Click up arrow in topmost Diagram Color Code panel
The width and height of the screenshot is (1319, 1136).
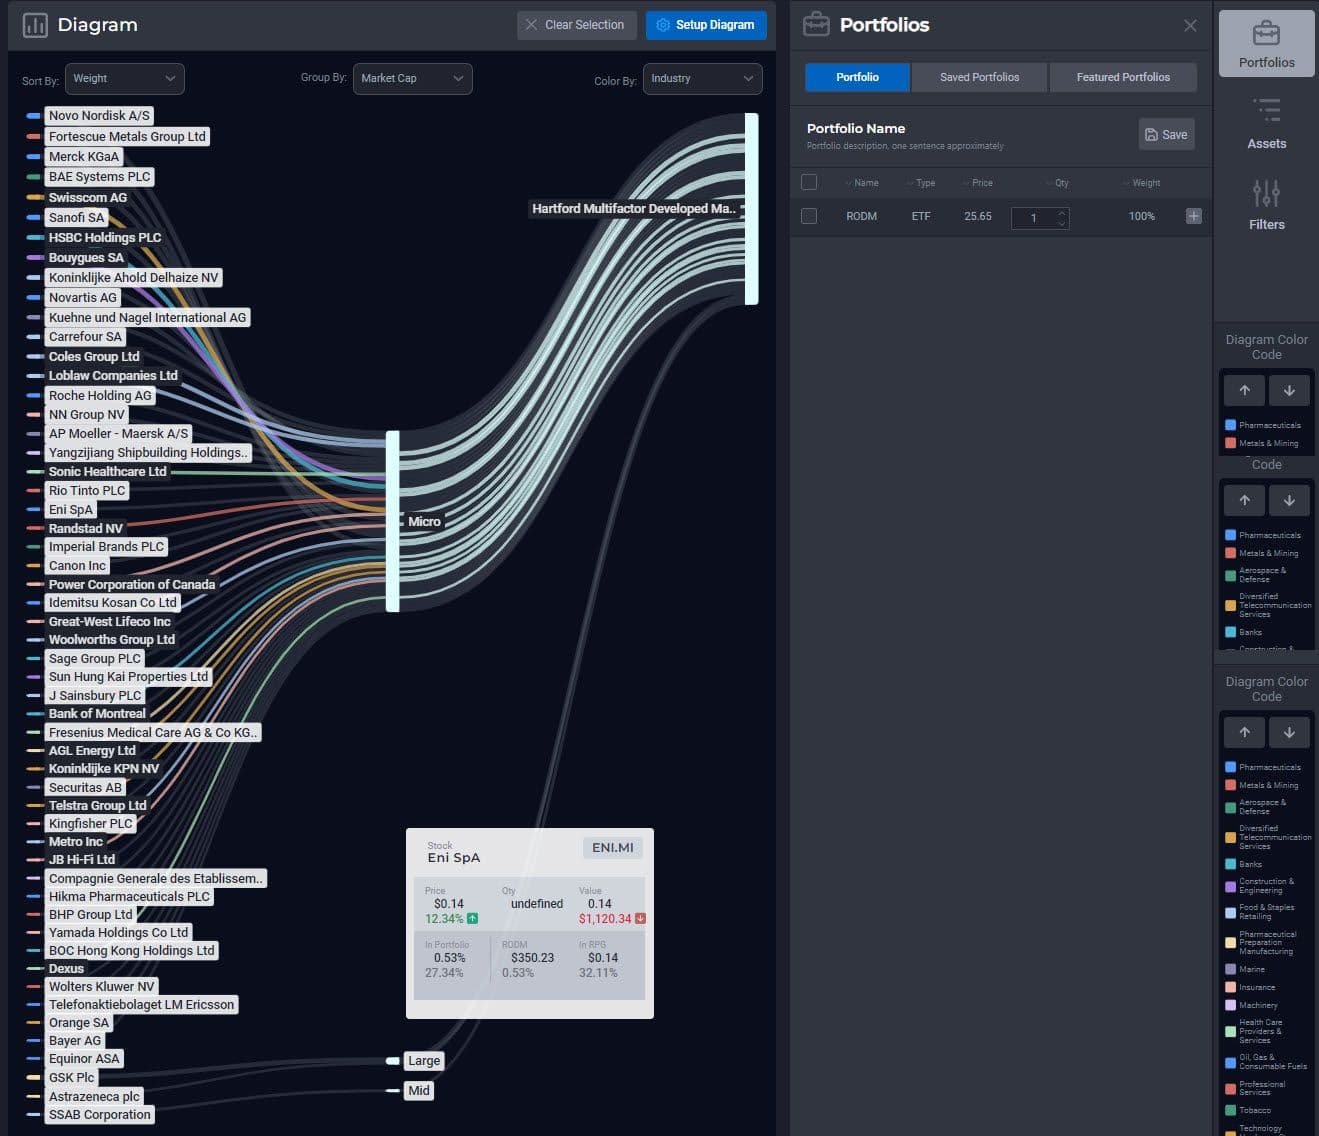[1244, 390]
